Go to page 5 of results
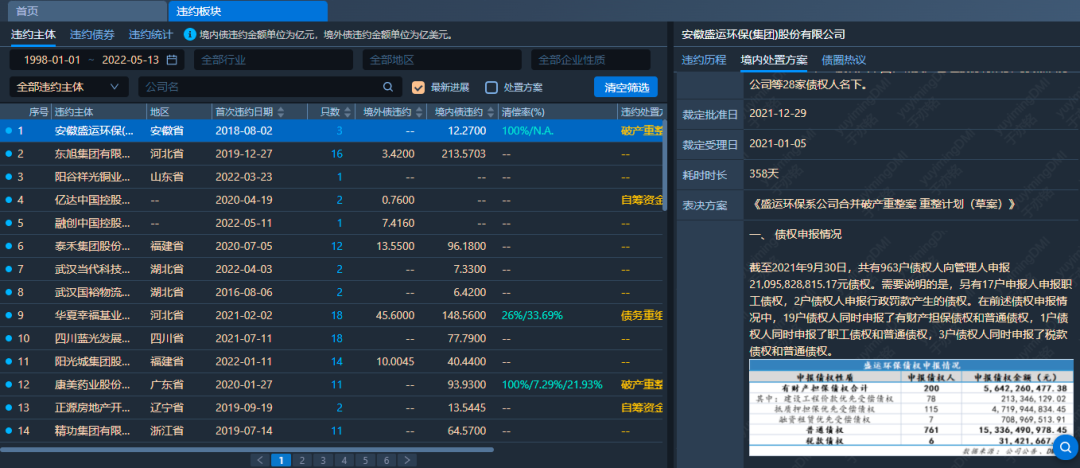1080x468 pixels. click(x=365, y=460)
